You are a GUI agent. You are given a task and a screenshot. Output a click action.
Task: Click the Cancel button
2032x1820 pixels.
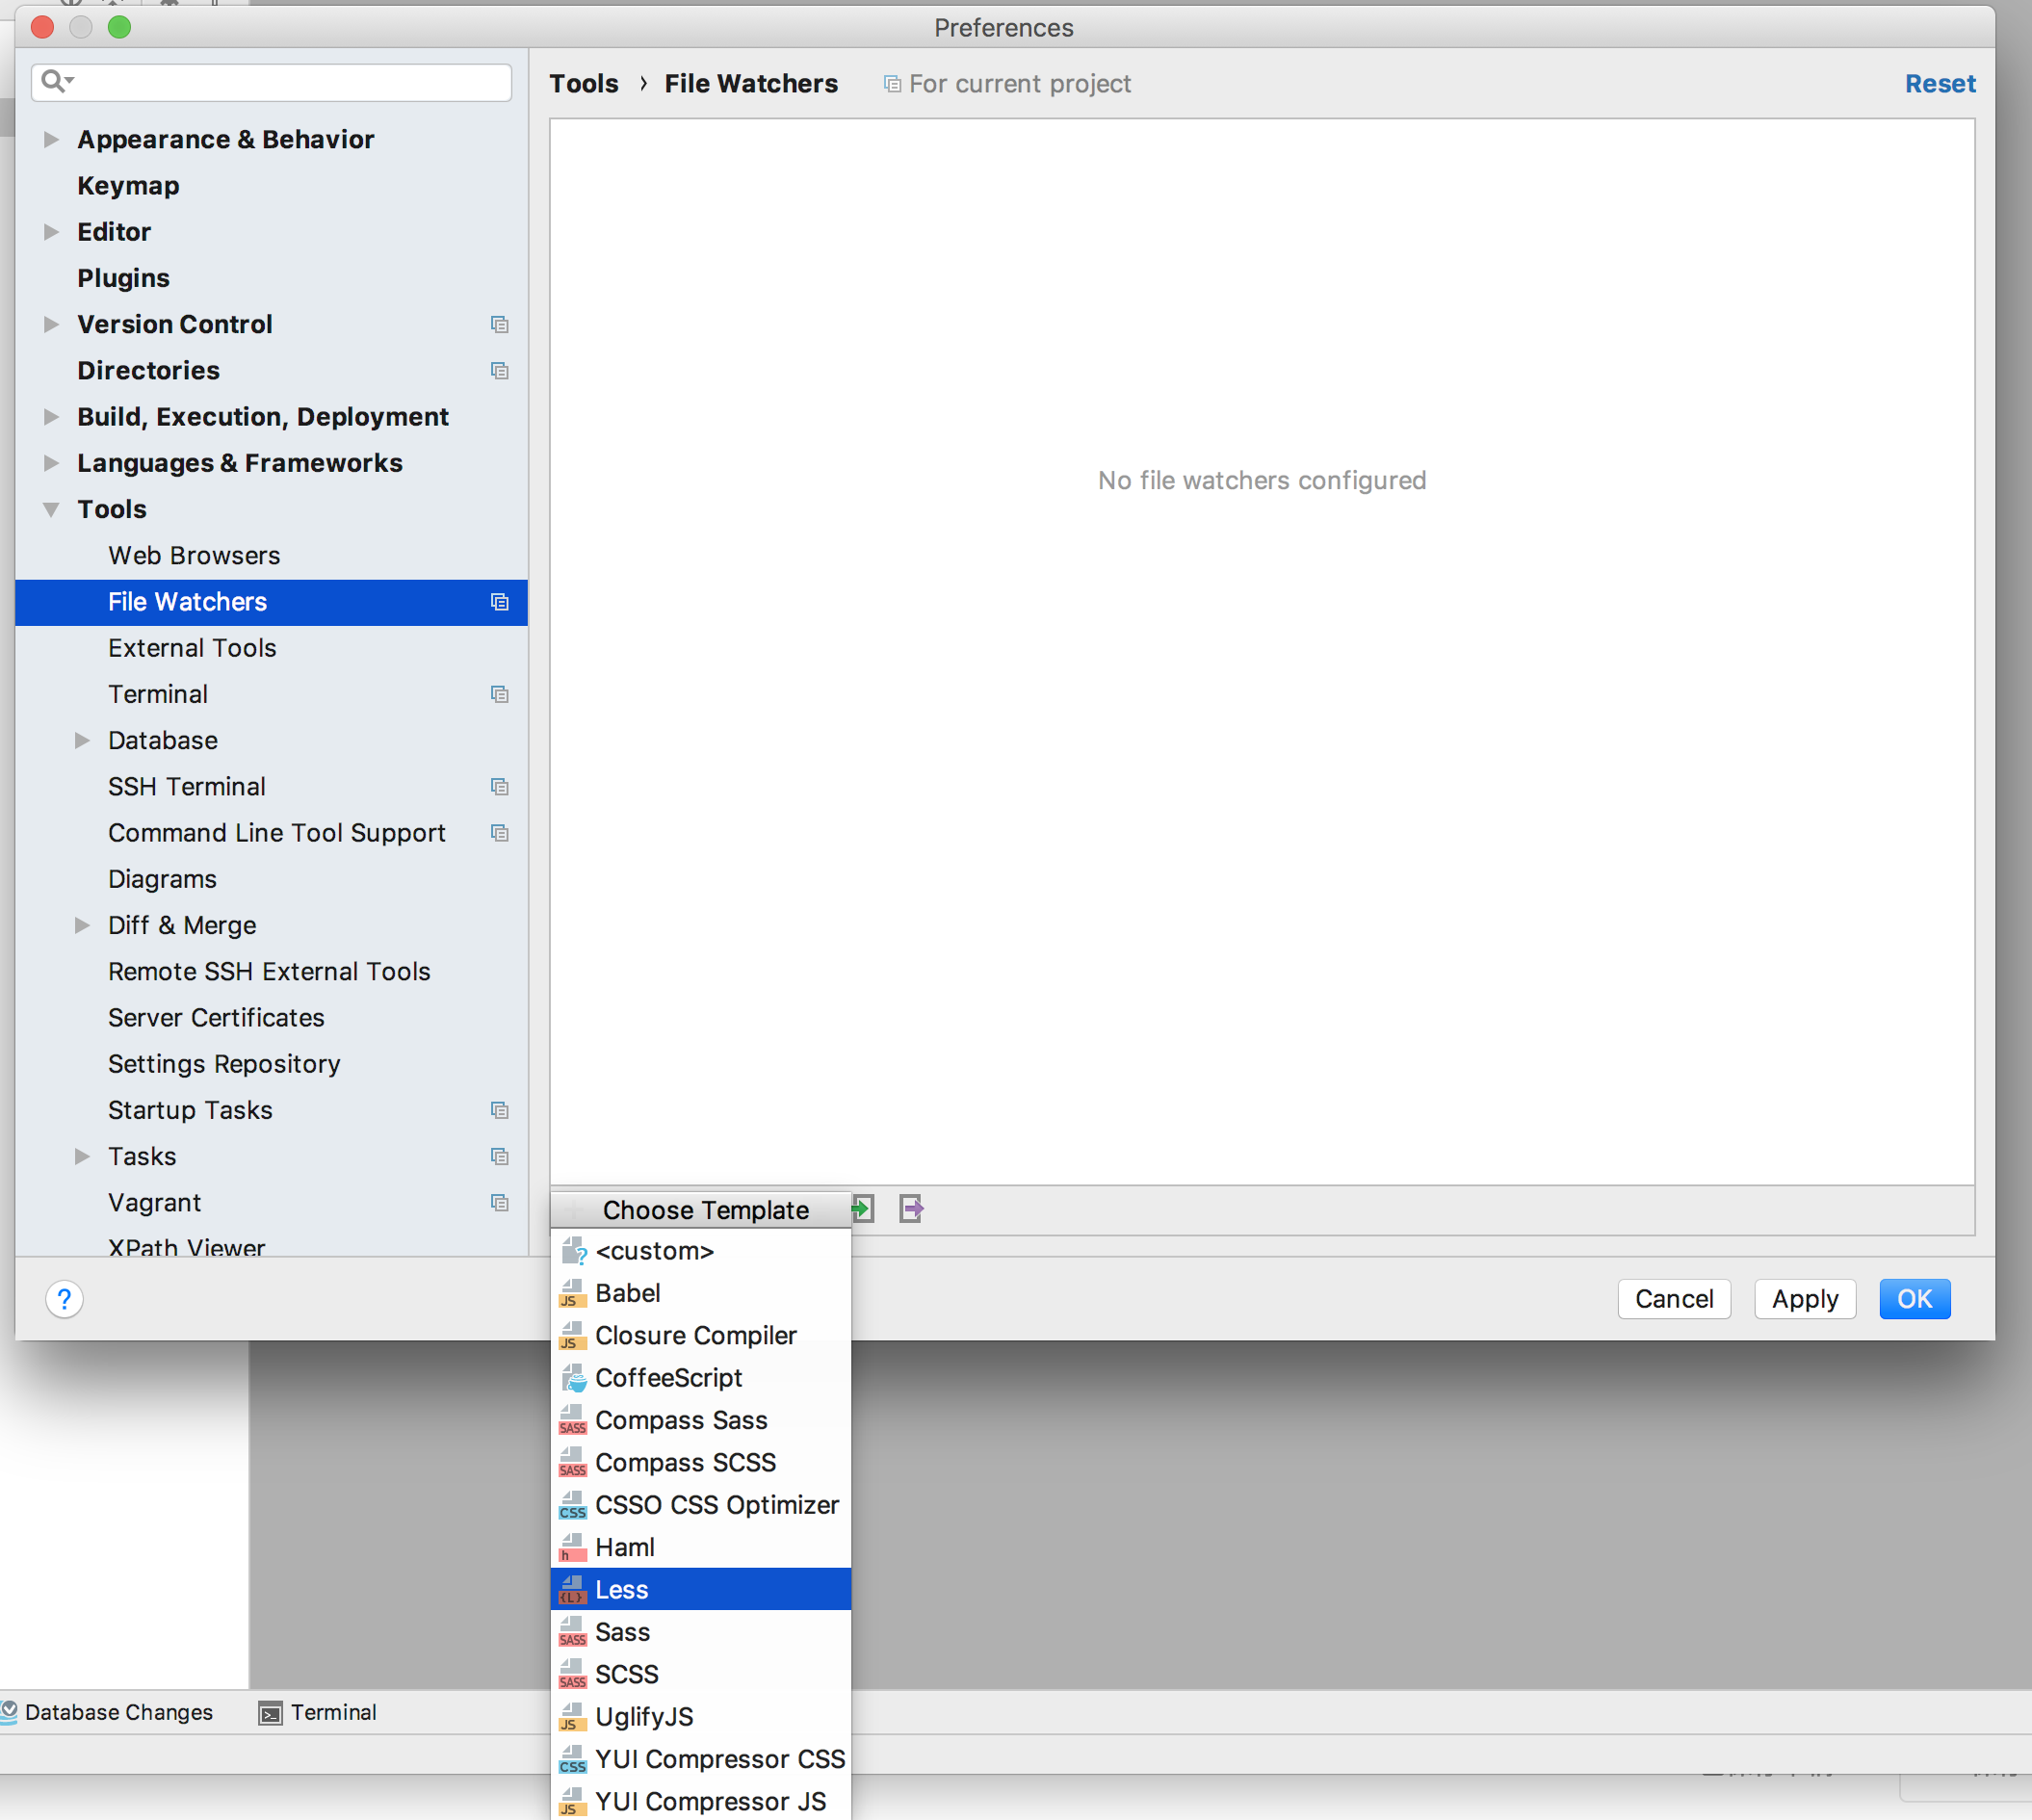coord(1674,1298)
